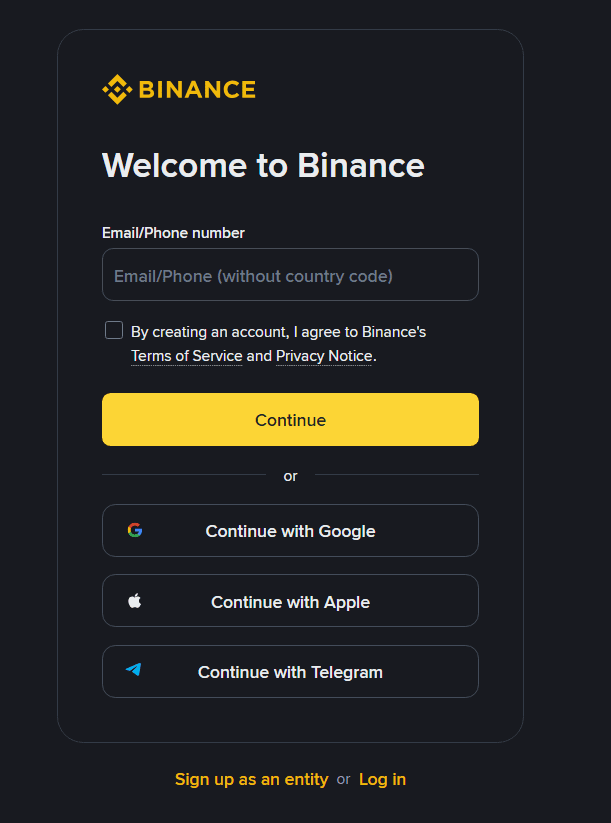This screenshot has width=611, height=823.
Task: Follow the Sign up as an entity link
Action: point(251,779)
